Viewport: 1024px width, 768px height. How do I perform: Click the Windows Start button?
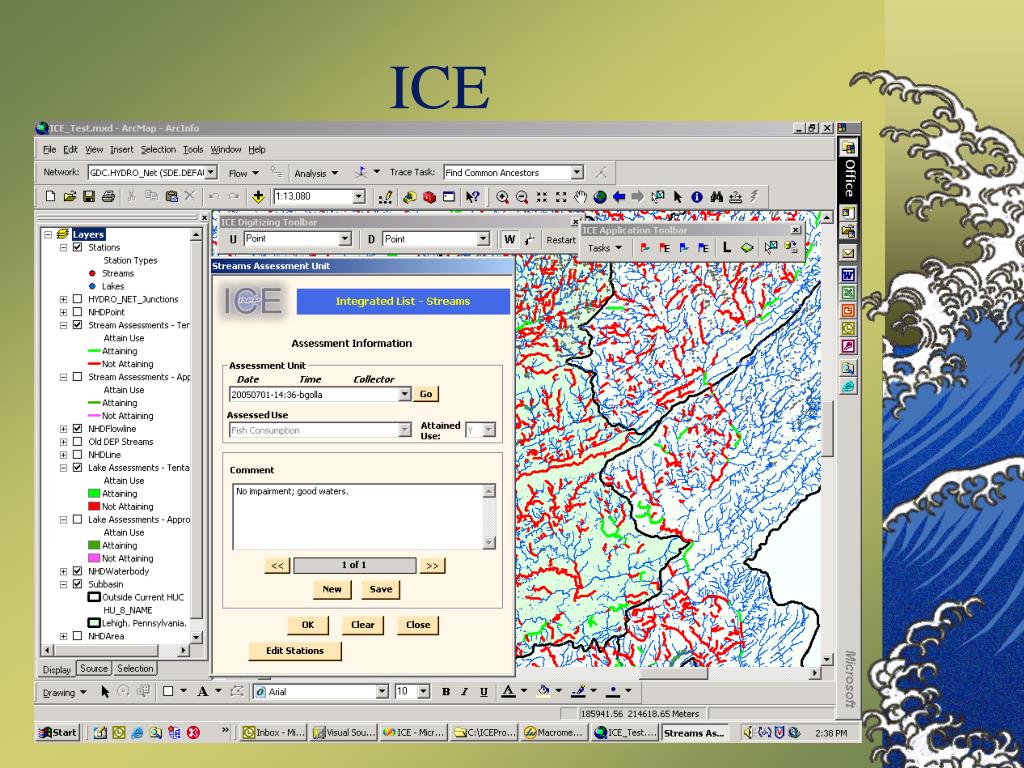point(57,733)
